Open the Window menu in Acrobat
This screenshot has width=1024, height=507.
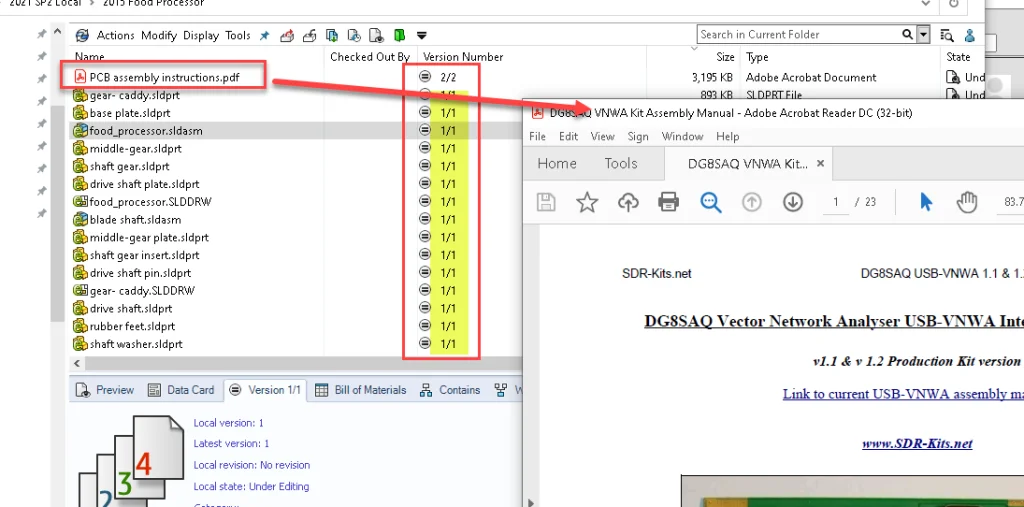[682, 136]
